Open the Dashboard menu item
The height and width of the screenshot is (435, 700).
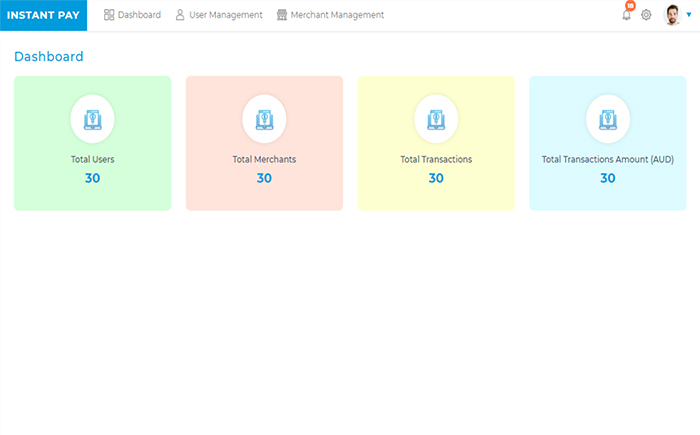(x=133, y=15)
